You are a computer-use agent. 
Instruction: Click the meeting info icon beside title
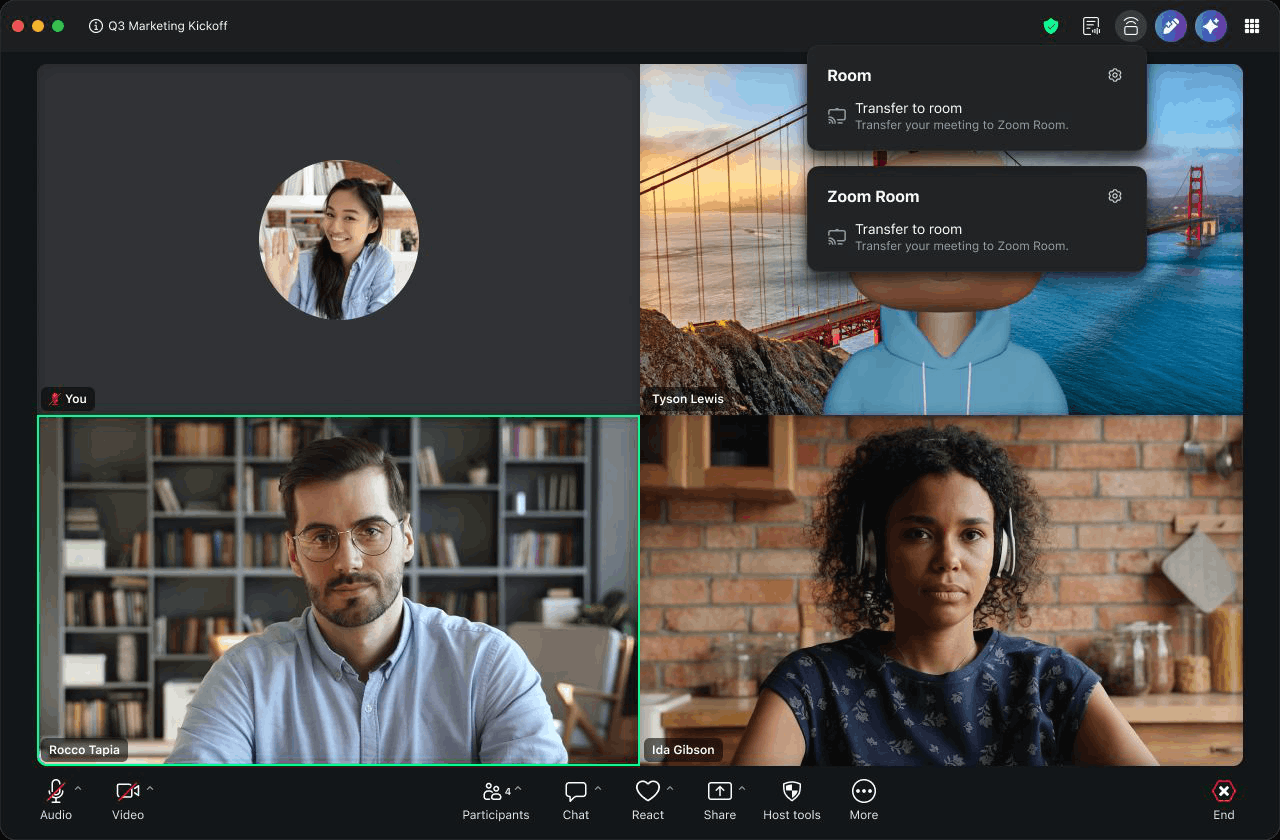tap(96, 26)
